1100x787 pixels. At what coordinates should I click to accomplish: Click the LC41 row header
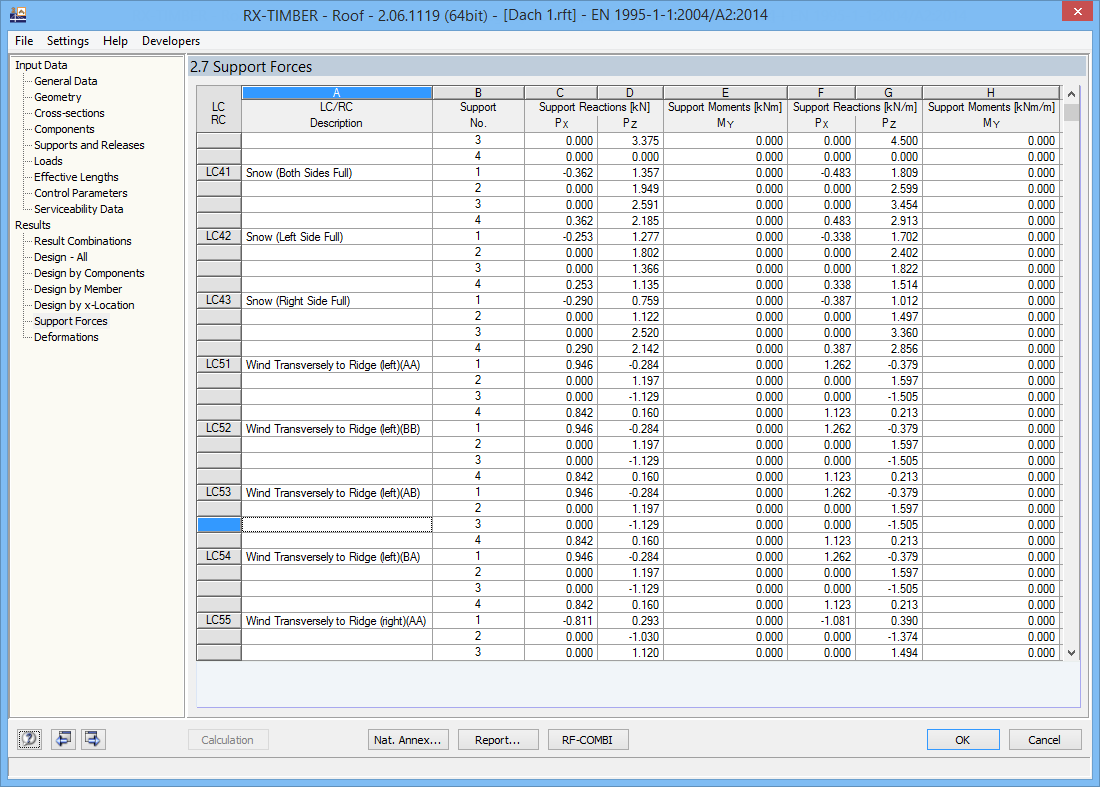pos(219,172)
